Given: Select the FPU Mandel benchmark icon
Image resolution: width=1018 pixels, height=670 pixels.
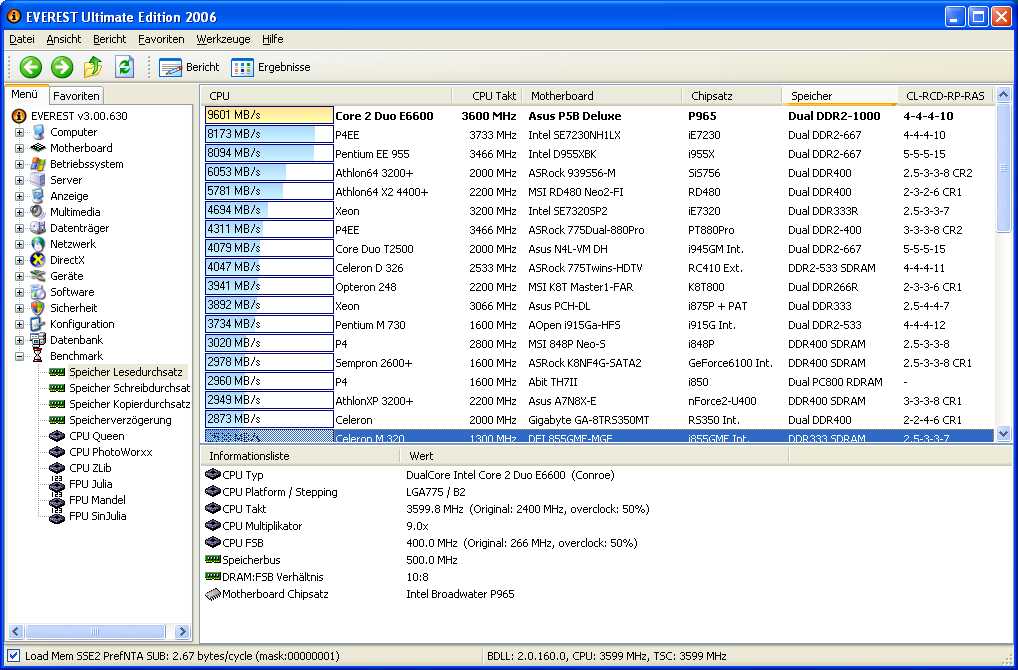Looking at the screenshot, I should click(57, 501).
